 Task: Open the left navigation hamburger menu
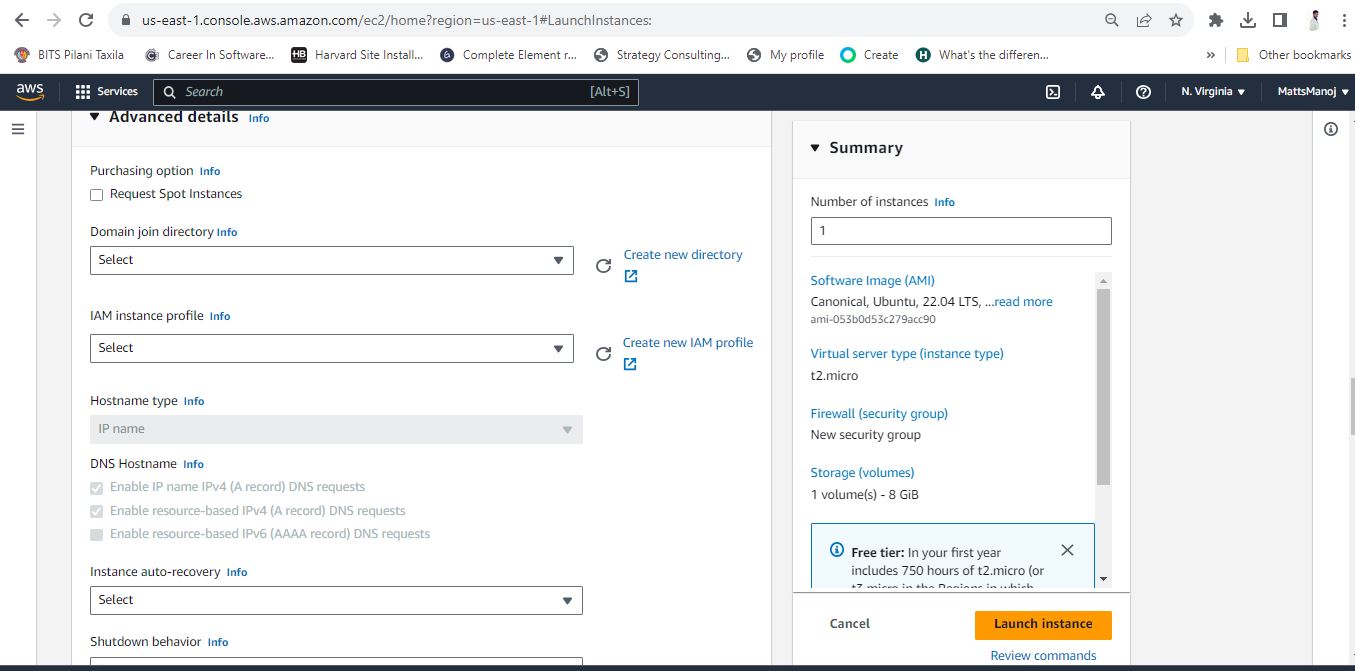tap(17, 129)
